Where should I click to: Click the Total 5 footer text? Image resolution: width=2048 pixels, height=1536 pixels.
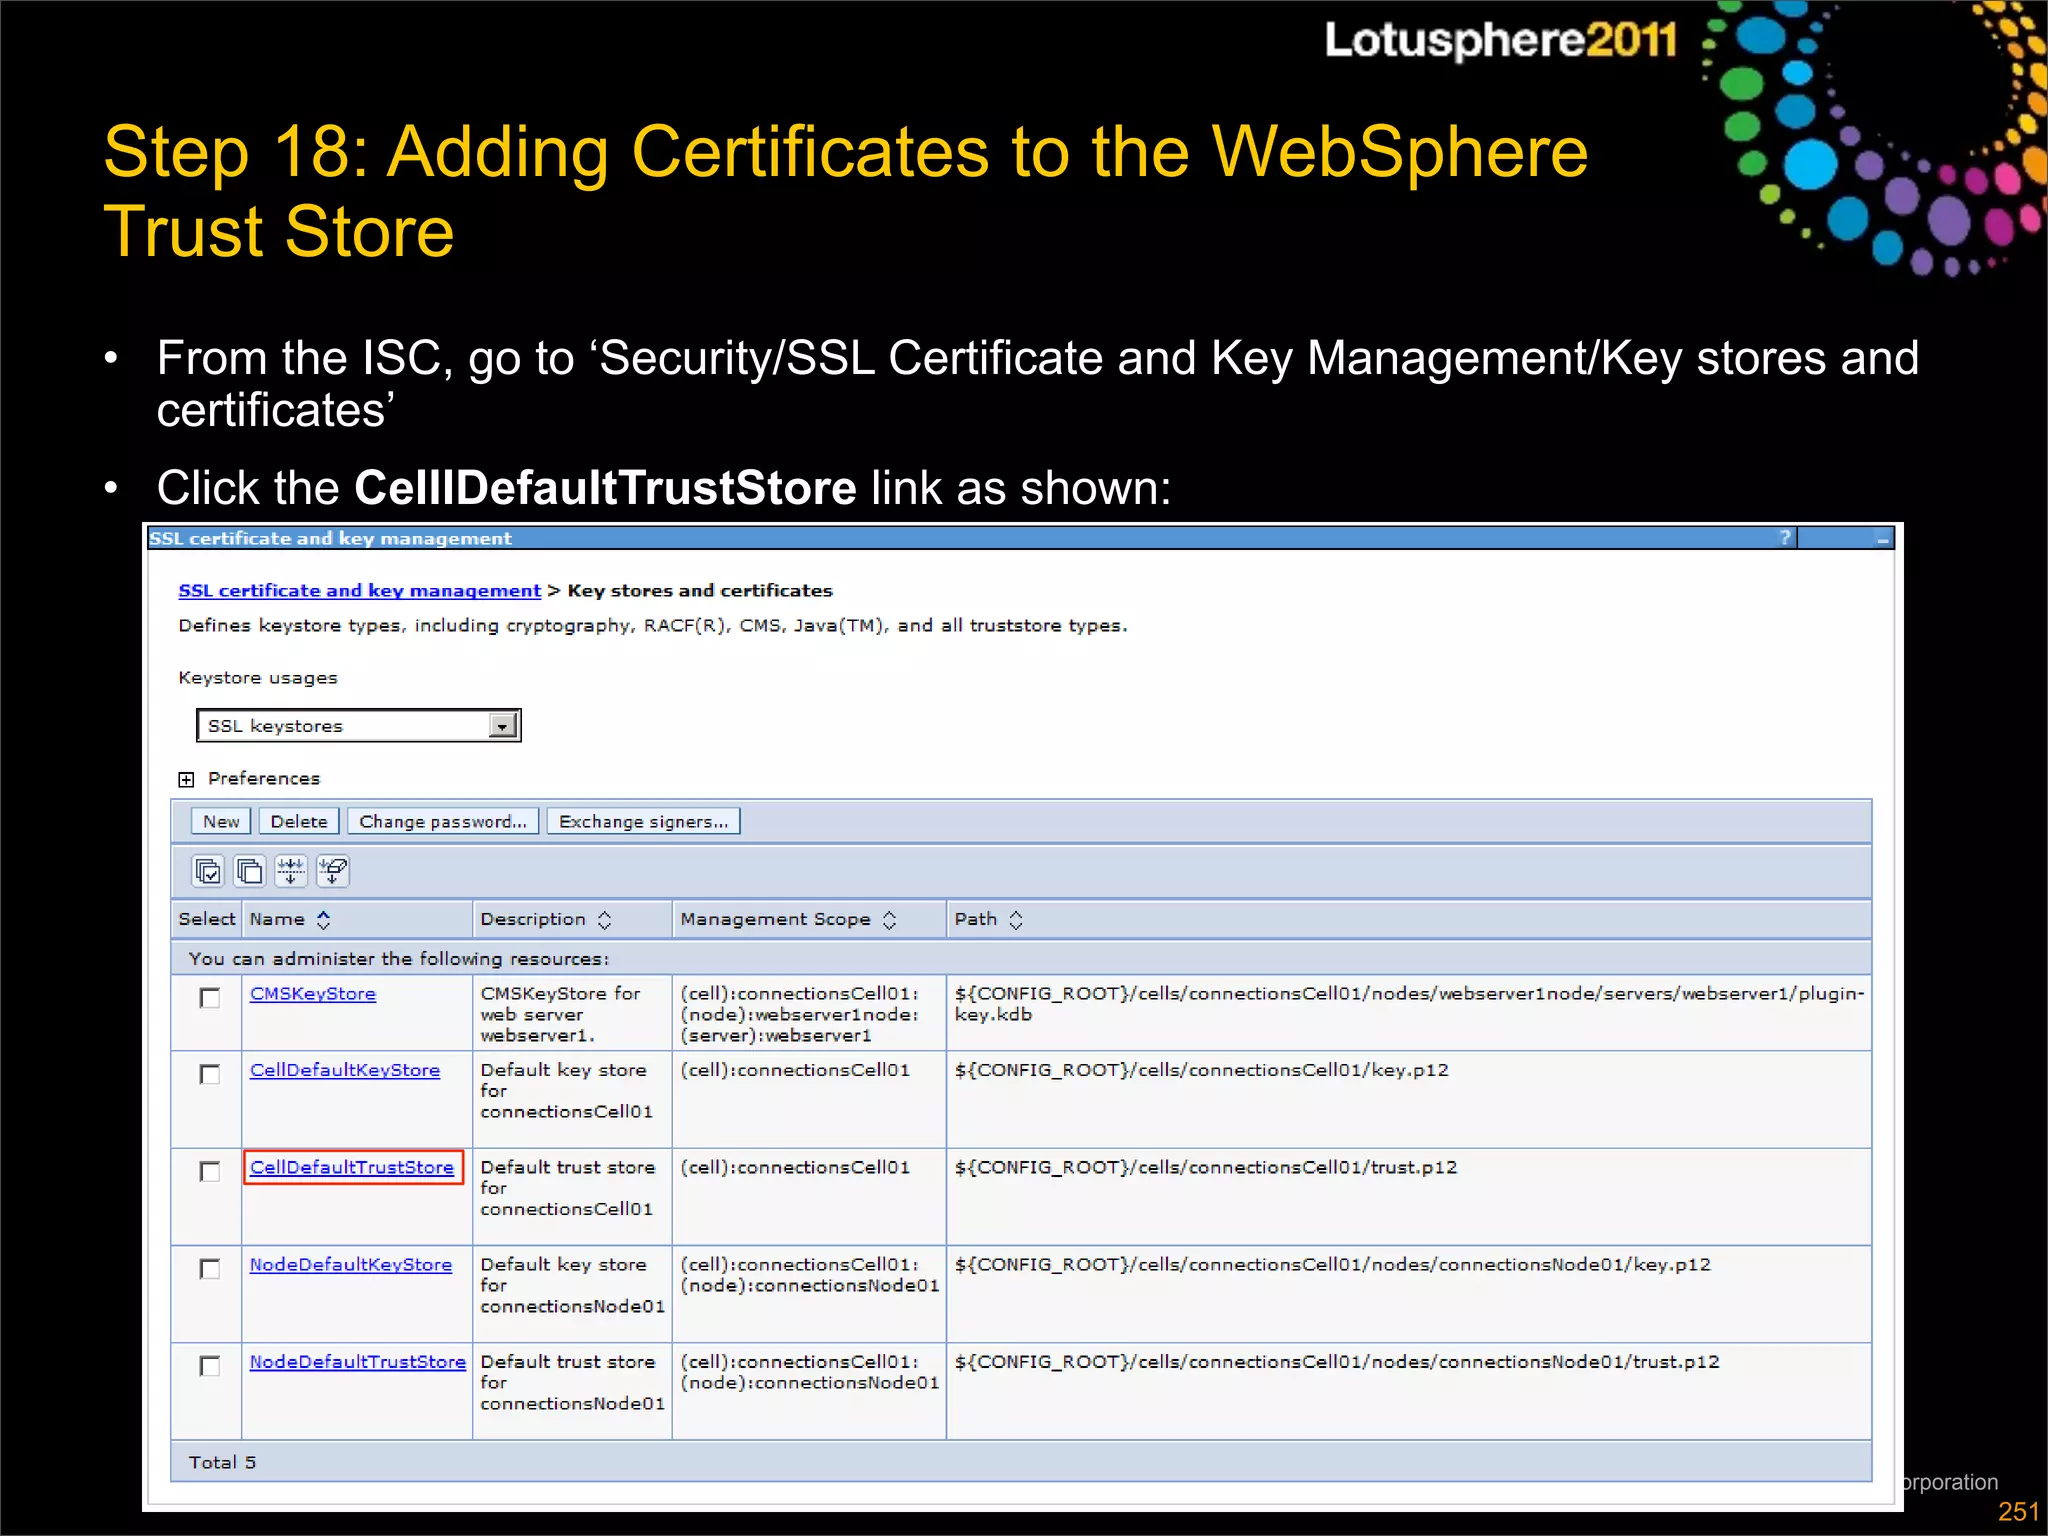(x=222, y=1462)
